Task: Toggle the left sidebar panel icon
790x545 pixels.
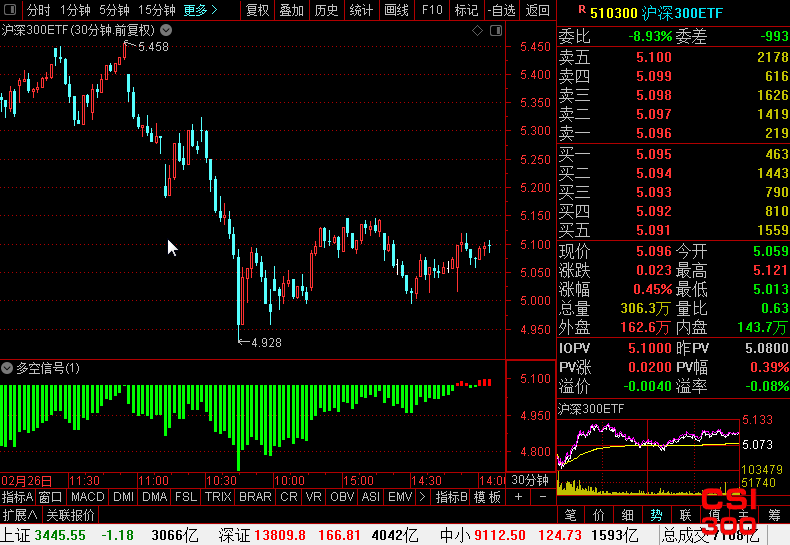Action: [10, 10]
